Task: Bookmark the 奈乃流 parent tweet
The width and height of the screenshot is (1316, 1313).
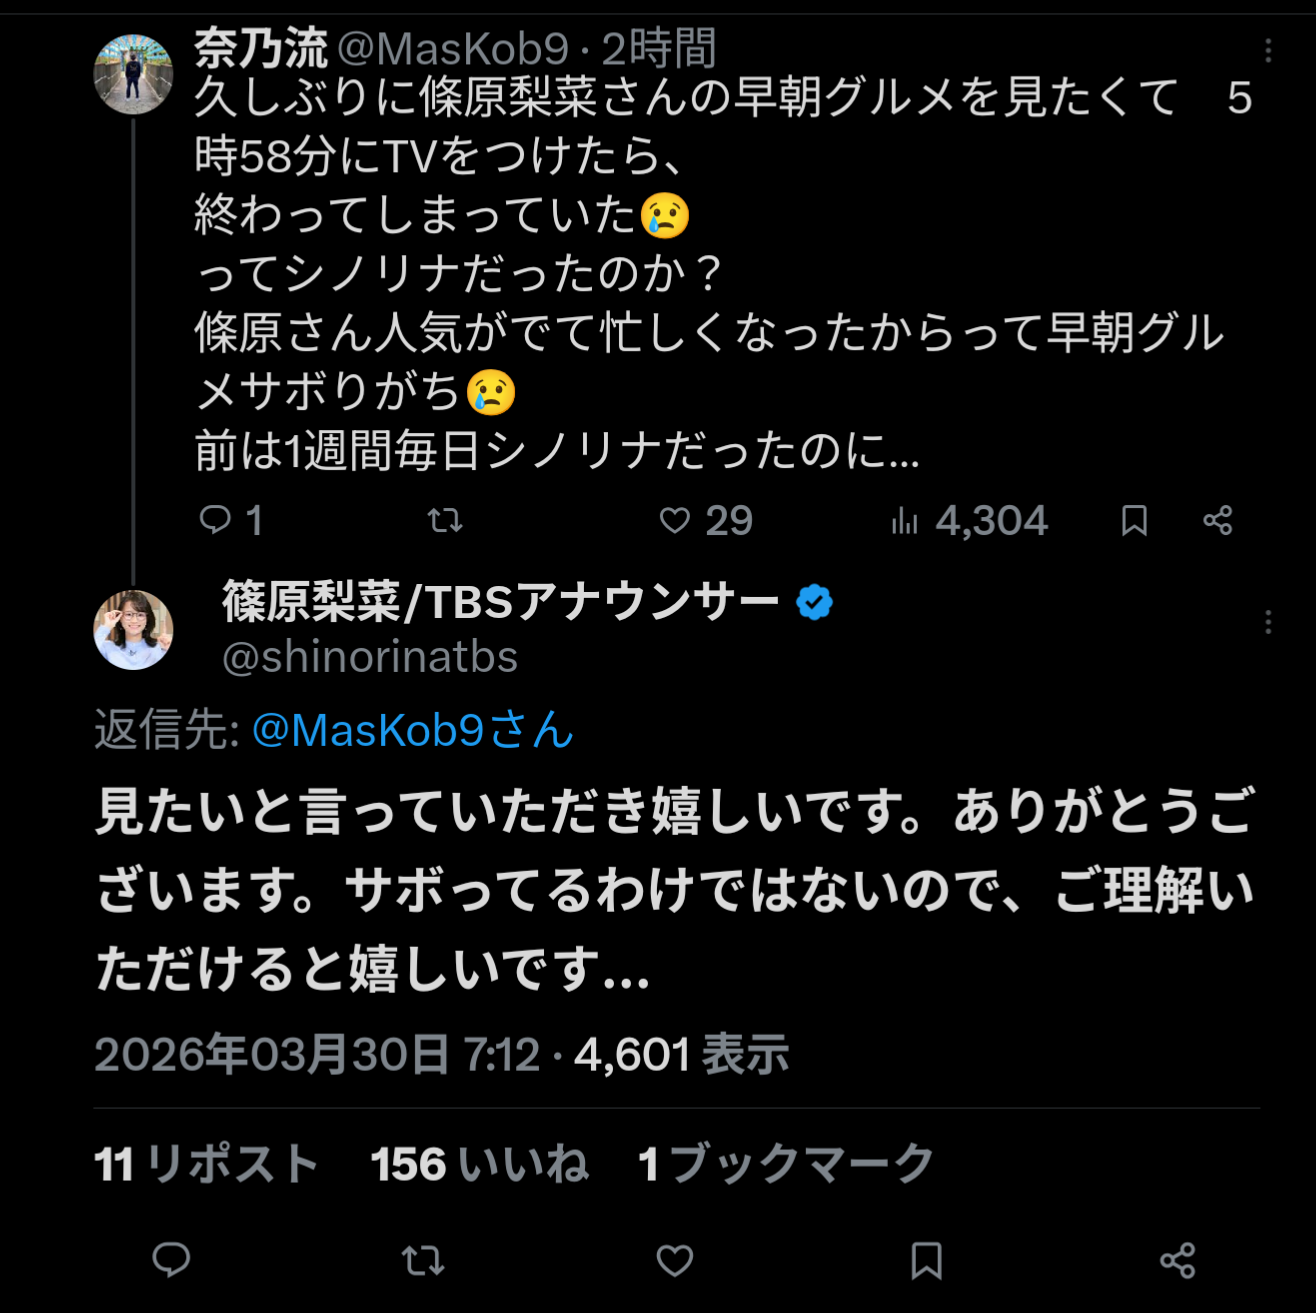Action: 1134,520
